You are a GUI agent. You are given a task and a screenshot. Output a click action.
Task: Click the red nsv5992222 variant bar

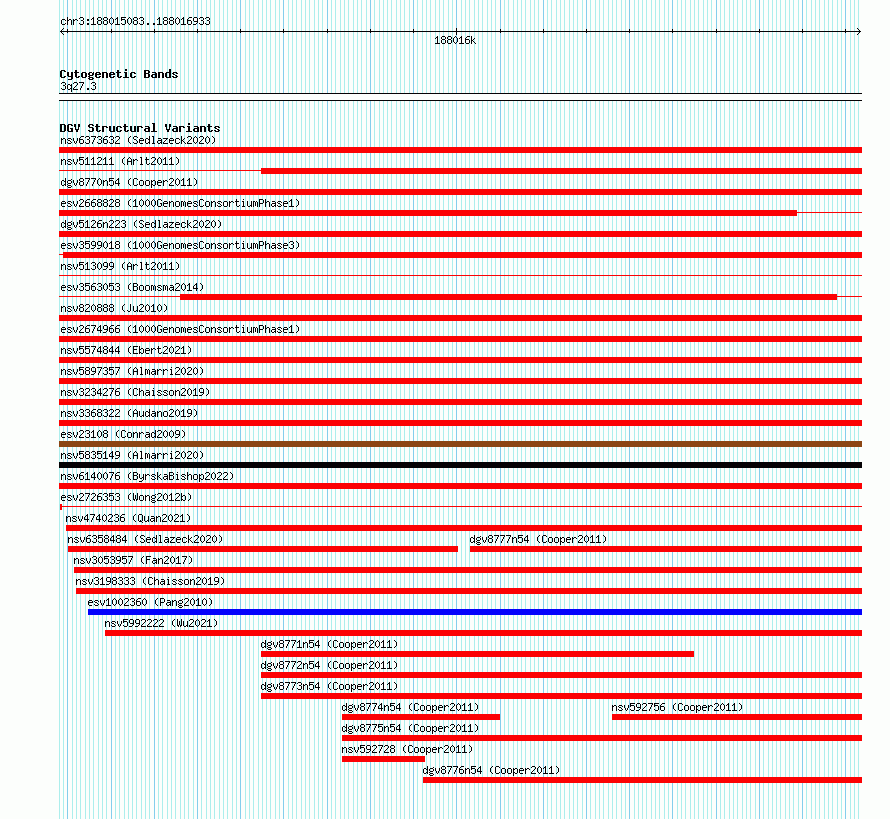(484, 633)
